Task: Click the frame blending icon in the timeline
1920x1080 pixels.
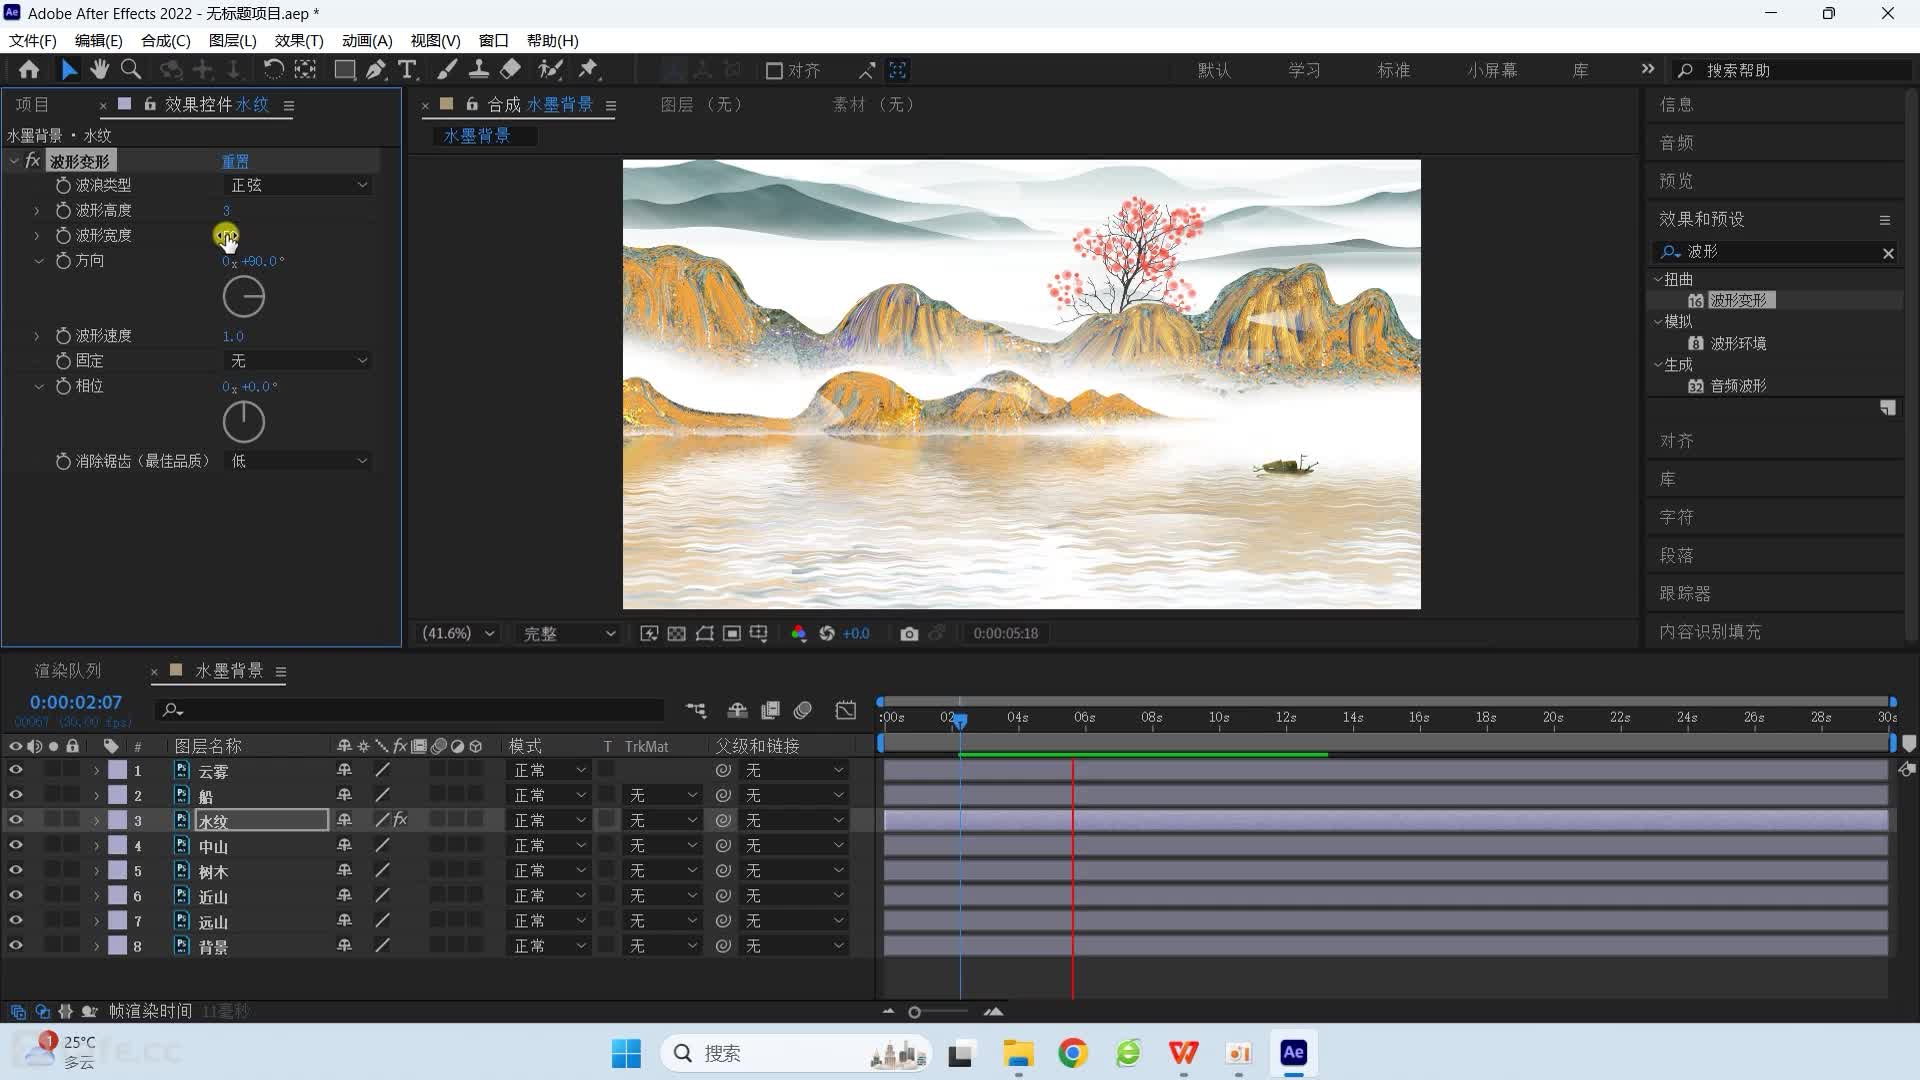Action: (770, 711)
